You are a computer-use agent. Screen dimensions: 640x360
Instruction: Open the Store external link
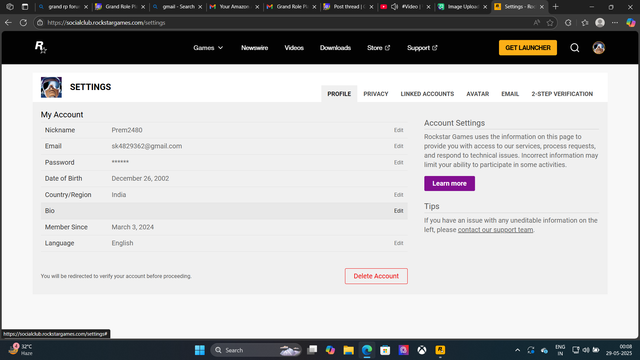(378, 48)
